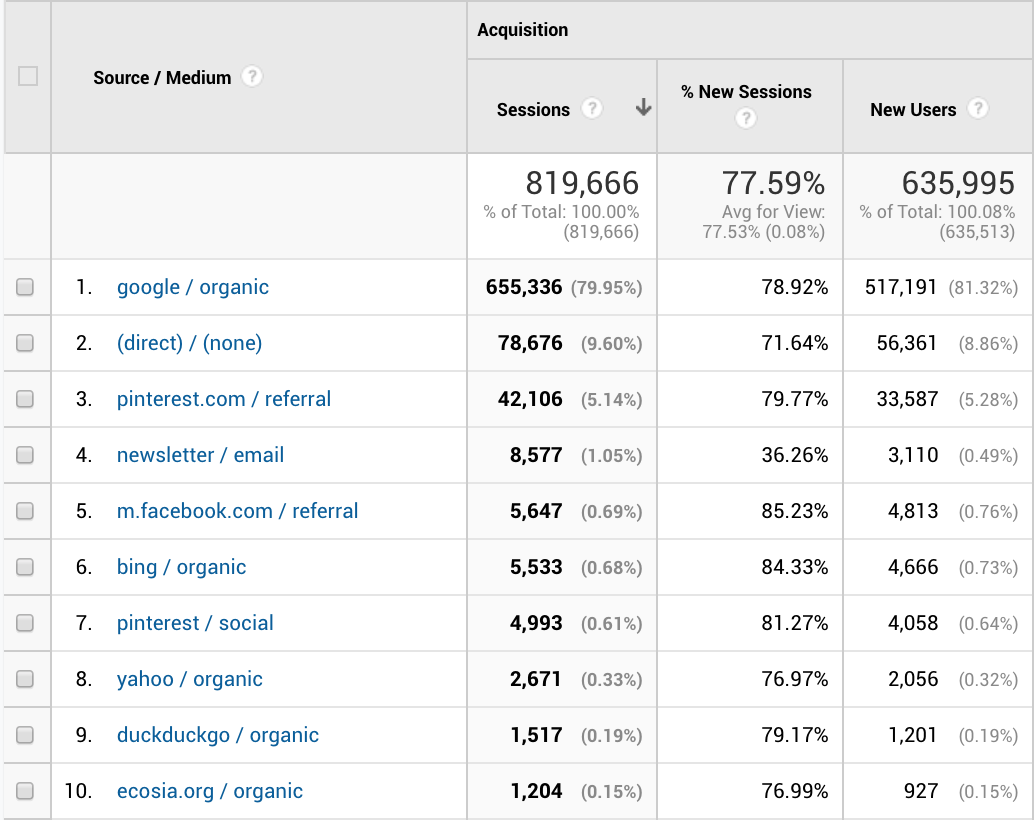The width and height of the screenshot is (1034, 820).
Task: Select sessions value 78,676
Action: pos(530,343)
